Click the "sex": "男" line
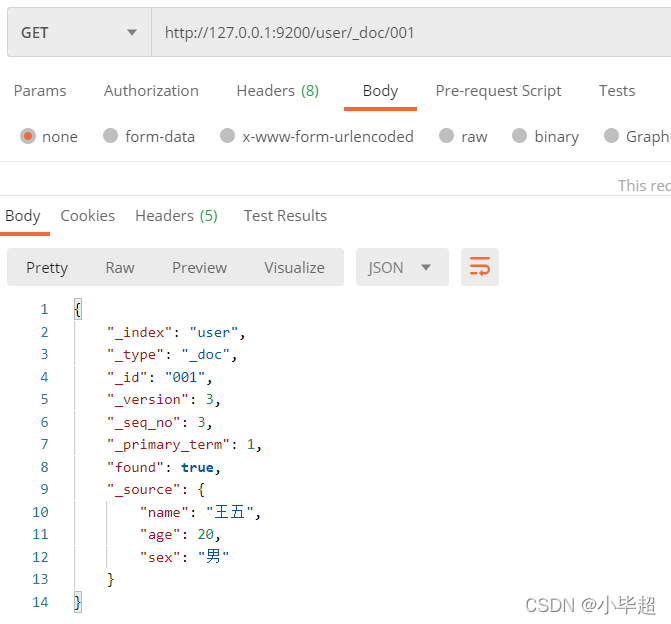 [x=184, y=557]
